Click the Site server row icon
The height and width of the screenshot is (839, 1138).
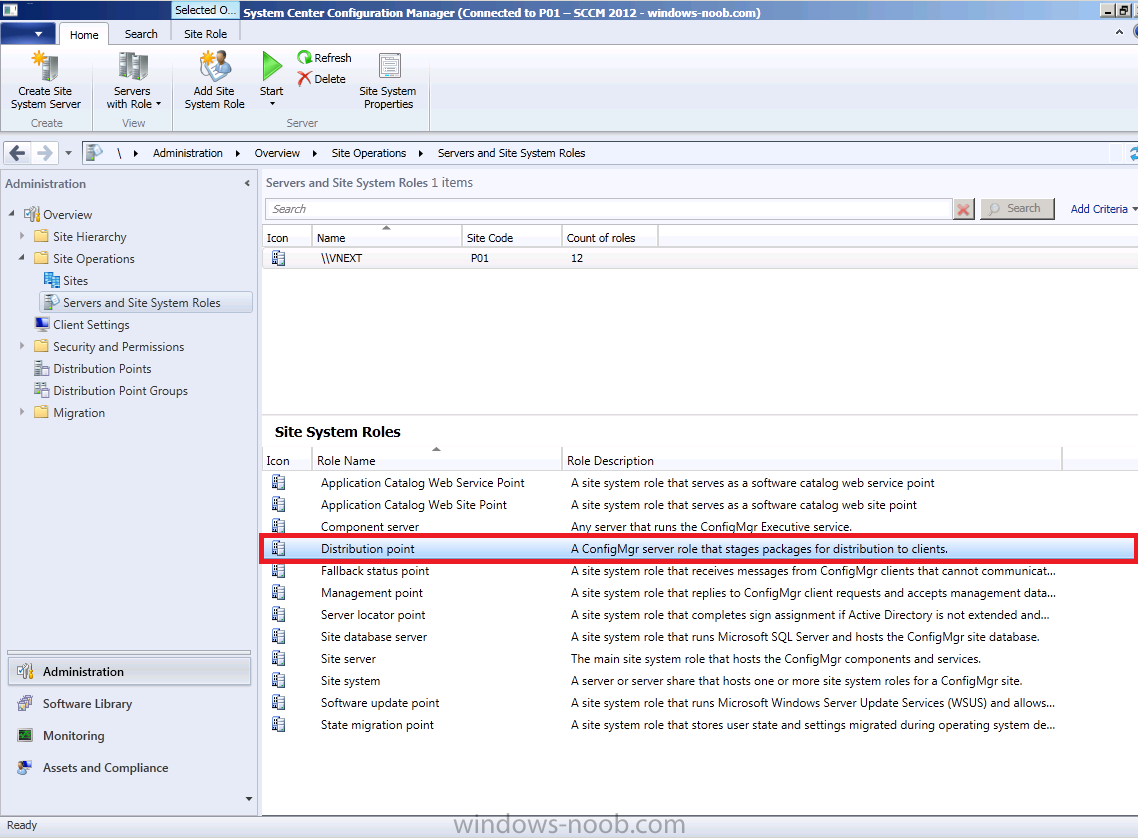pyautogui.click(x=279, y=658)
